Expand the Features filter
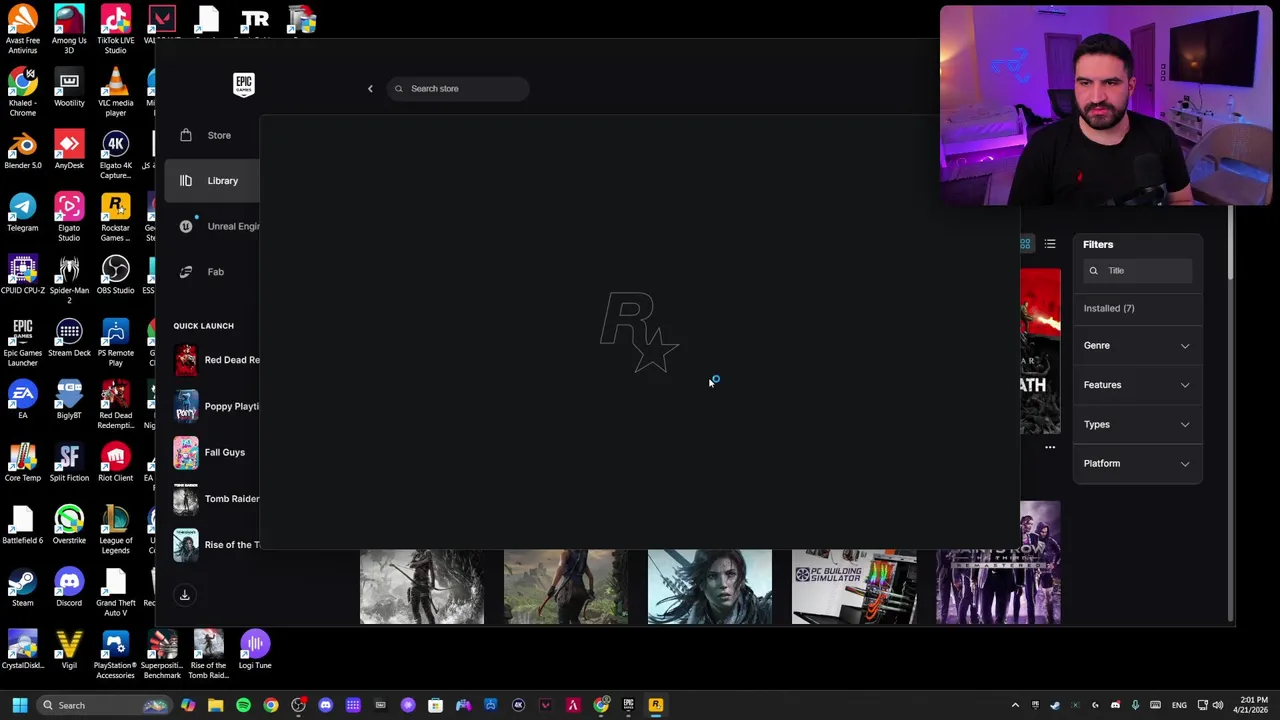Viewport: 1280px width, 720px height. (x=1137, y=385)
